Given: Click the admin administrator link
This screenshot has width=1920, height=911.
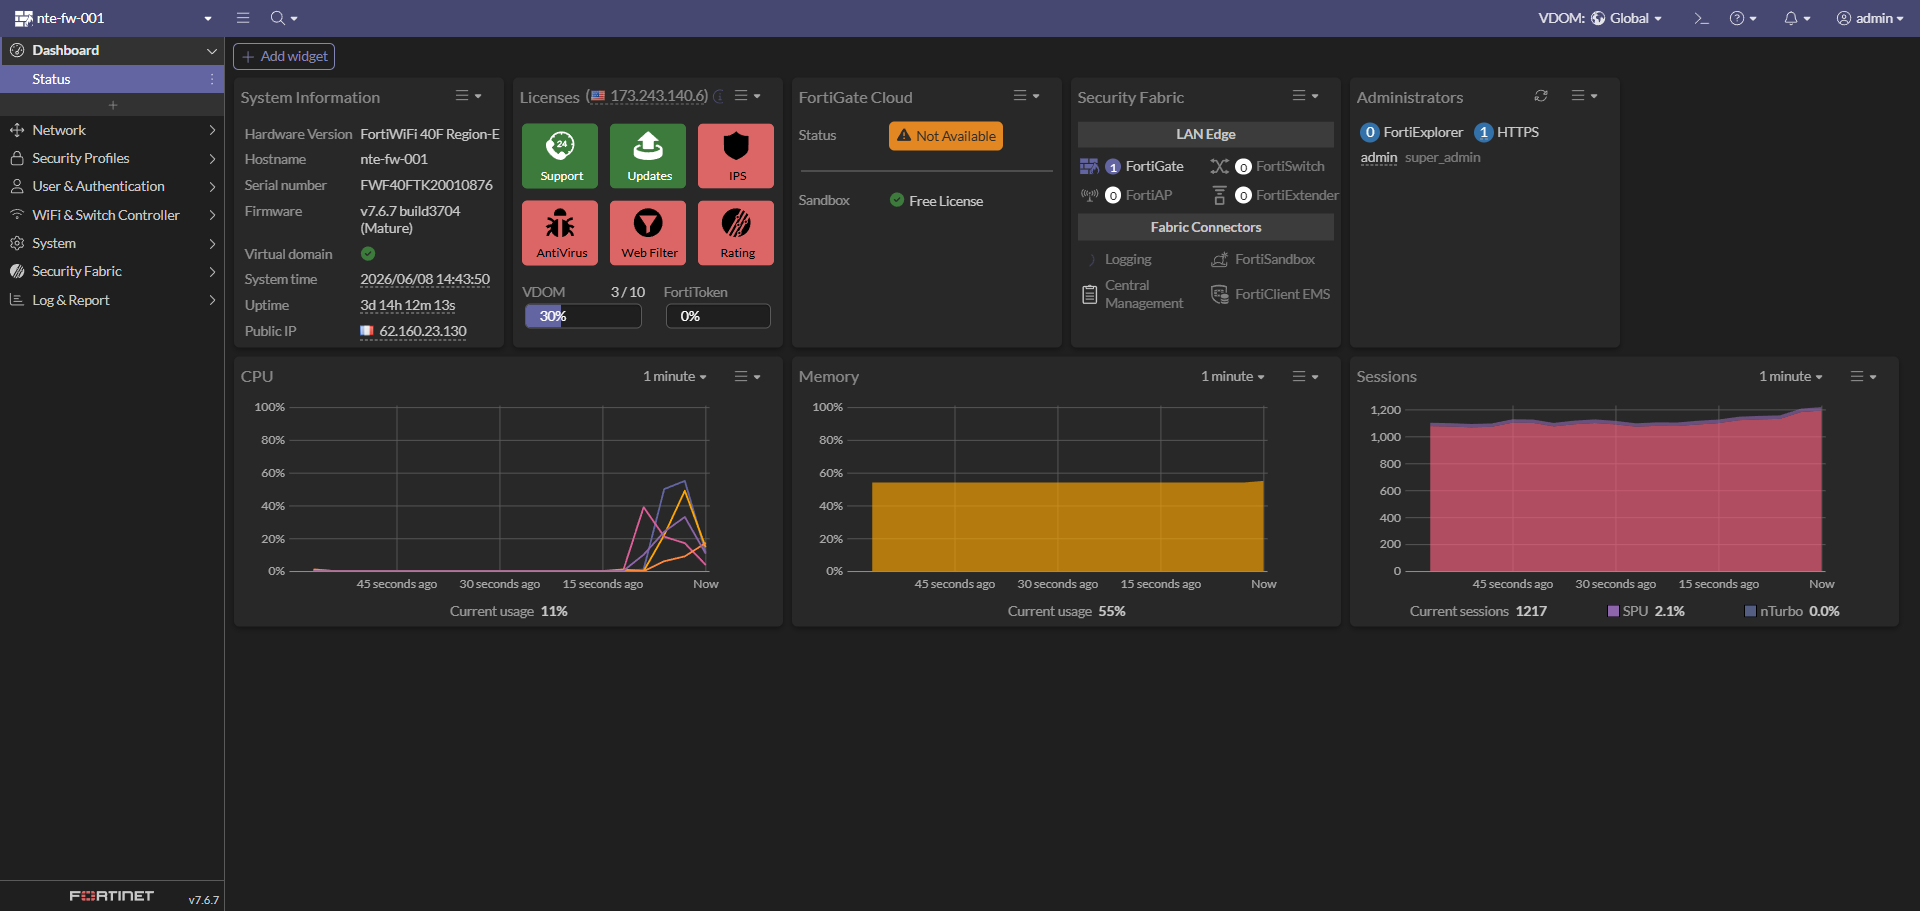Looking at the screenshot, I should (1378, 157).
